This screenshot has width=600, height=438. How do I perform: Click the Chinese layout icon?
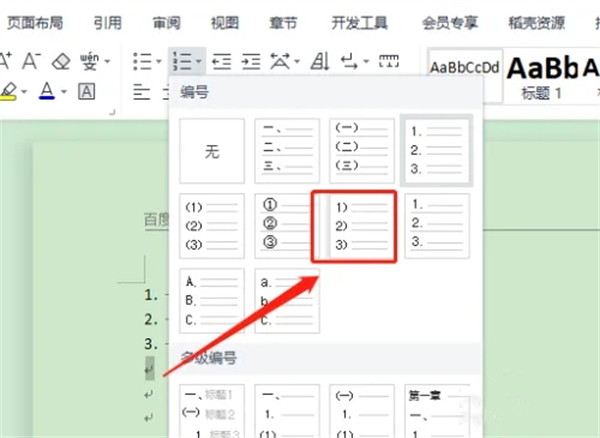(280, 61)
